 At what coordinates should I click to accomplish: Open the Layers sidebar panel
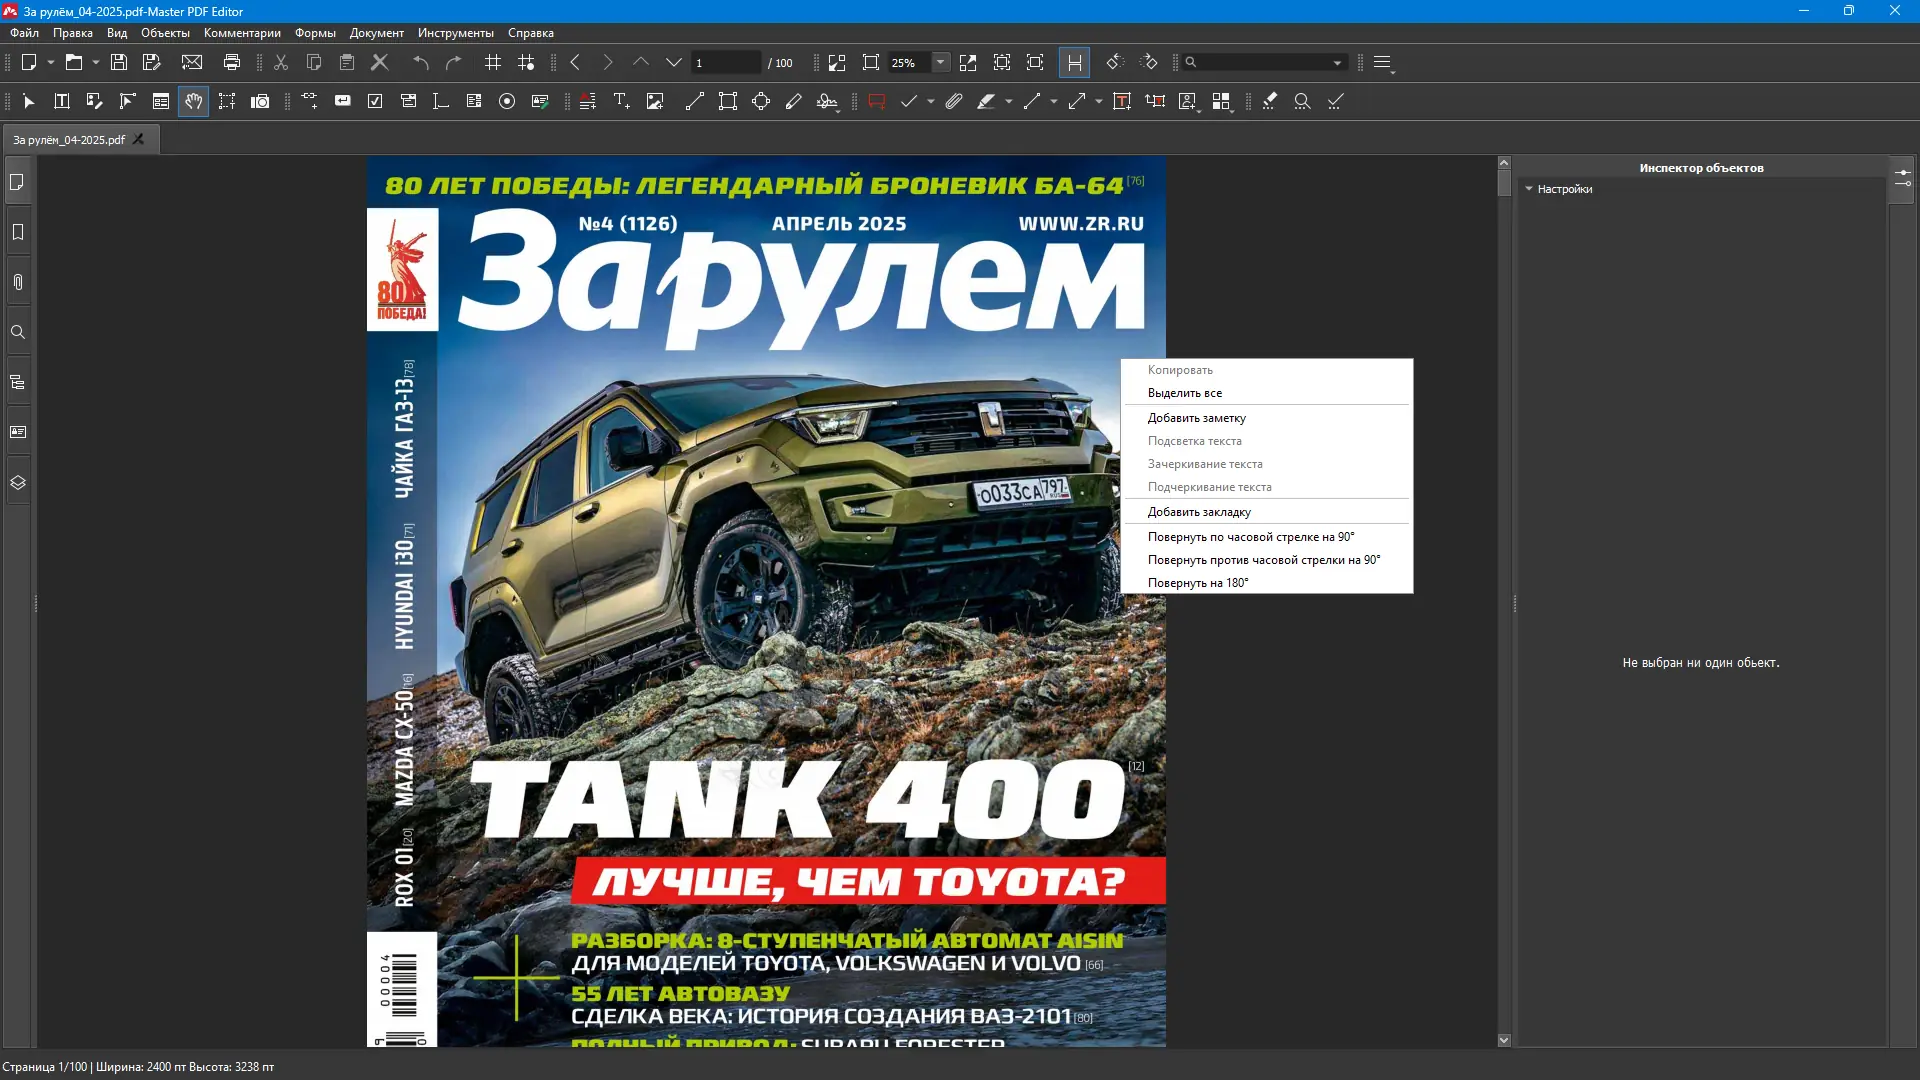(x=18, y=483)
